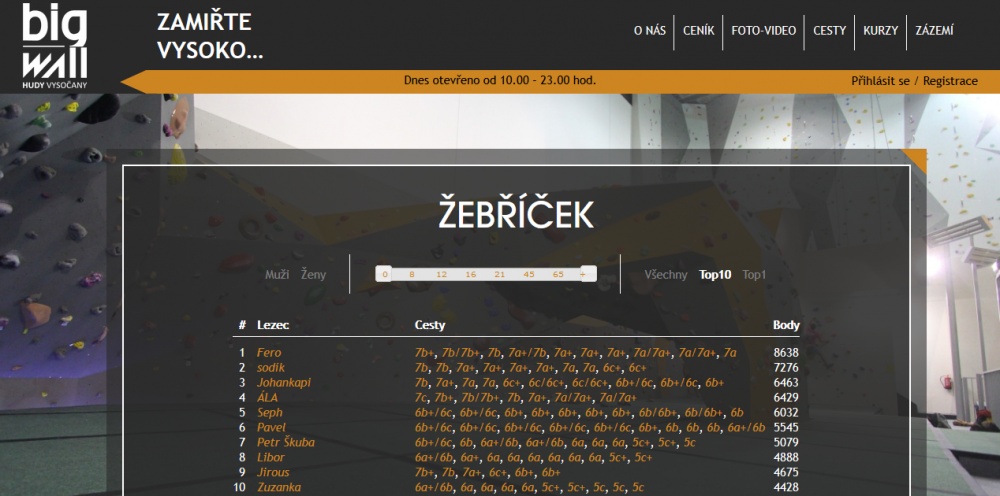Click the right slider handle marked plus
The height and width of the screenshot is (496, 1000).
click(x=587, y=274)
